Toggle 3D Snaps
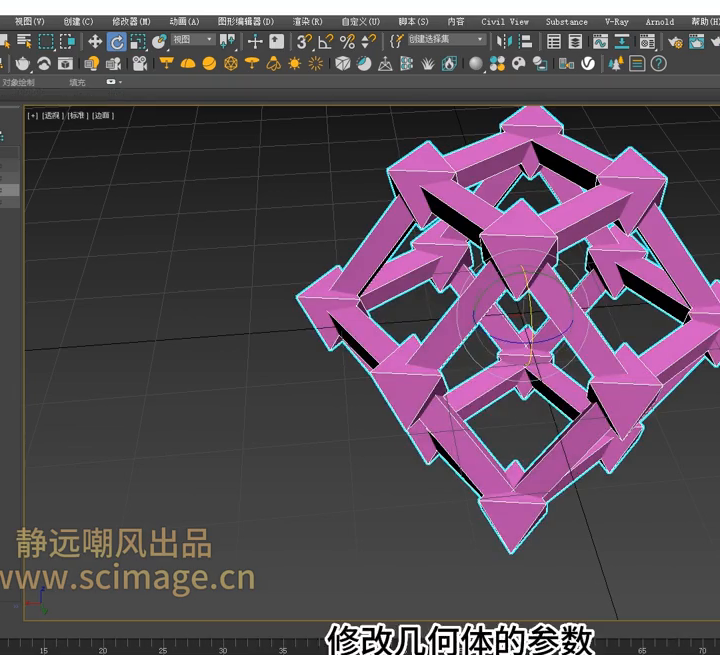This screenshot has height=655, width=720. click(304, 42)
